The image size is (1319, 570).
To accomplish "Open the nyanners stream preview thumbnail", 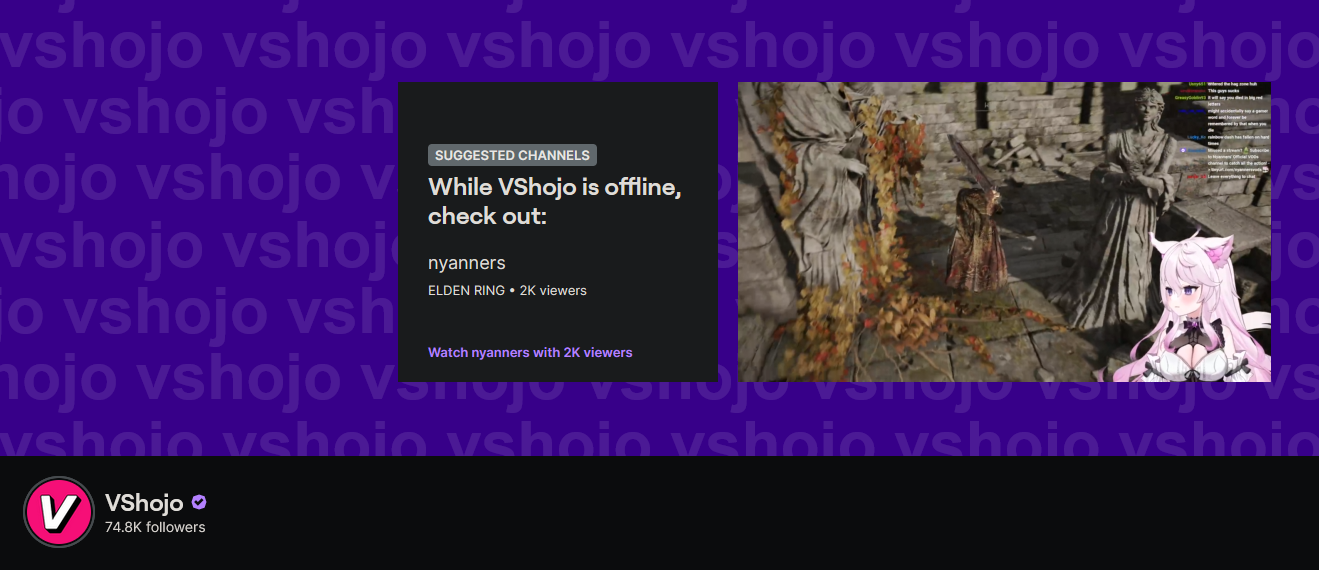I will [1004, 232].
